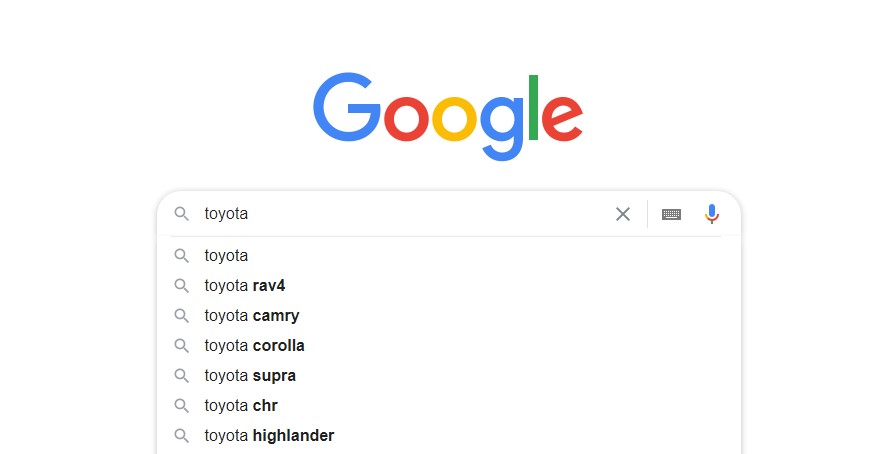Pick the "toyota chr" suggestion
890x454 pixels.
(448, 406)
